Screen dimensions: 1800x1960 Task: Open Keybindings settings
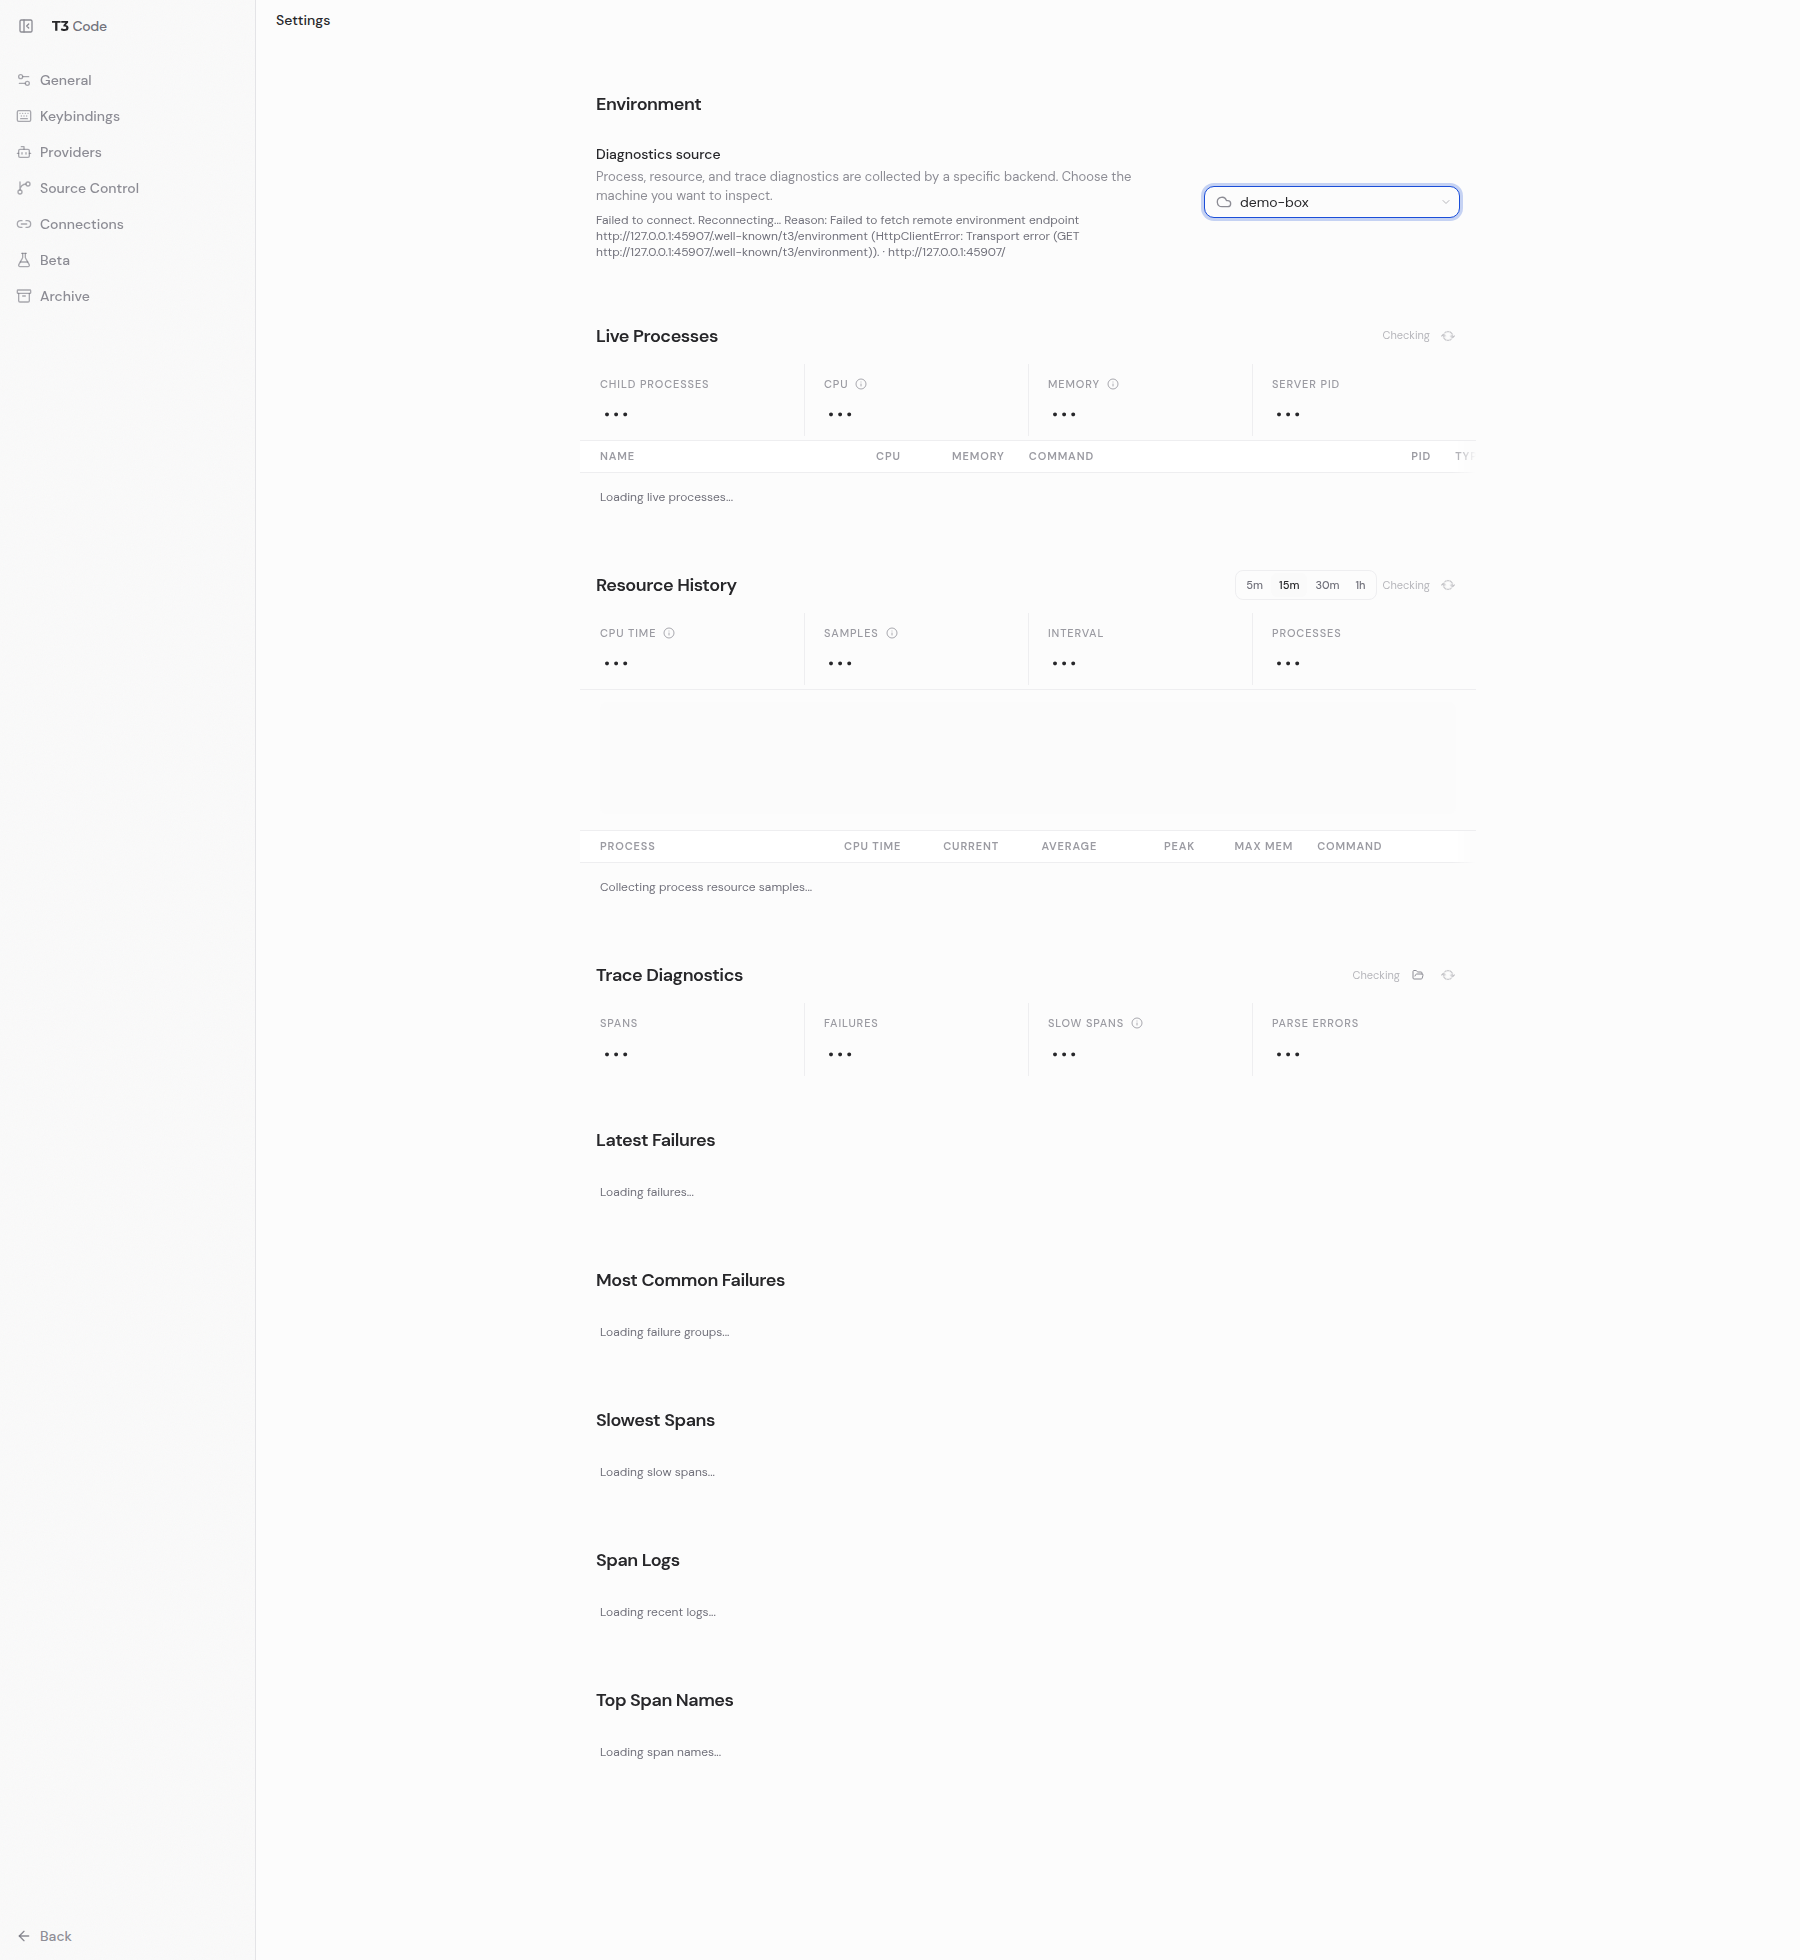tap(127, 116)
